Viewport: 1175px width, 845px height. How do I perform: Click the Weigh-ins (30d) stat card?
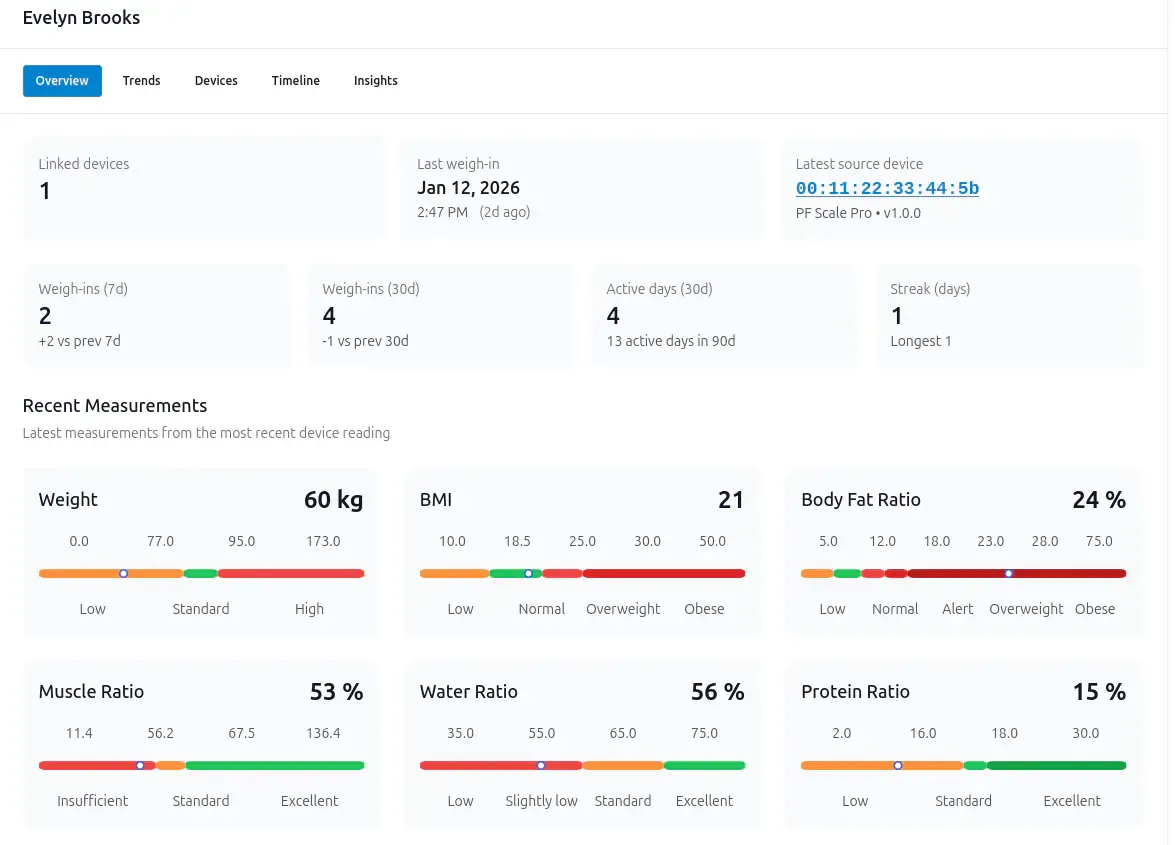(440, 315)
